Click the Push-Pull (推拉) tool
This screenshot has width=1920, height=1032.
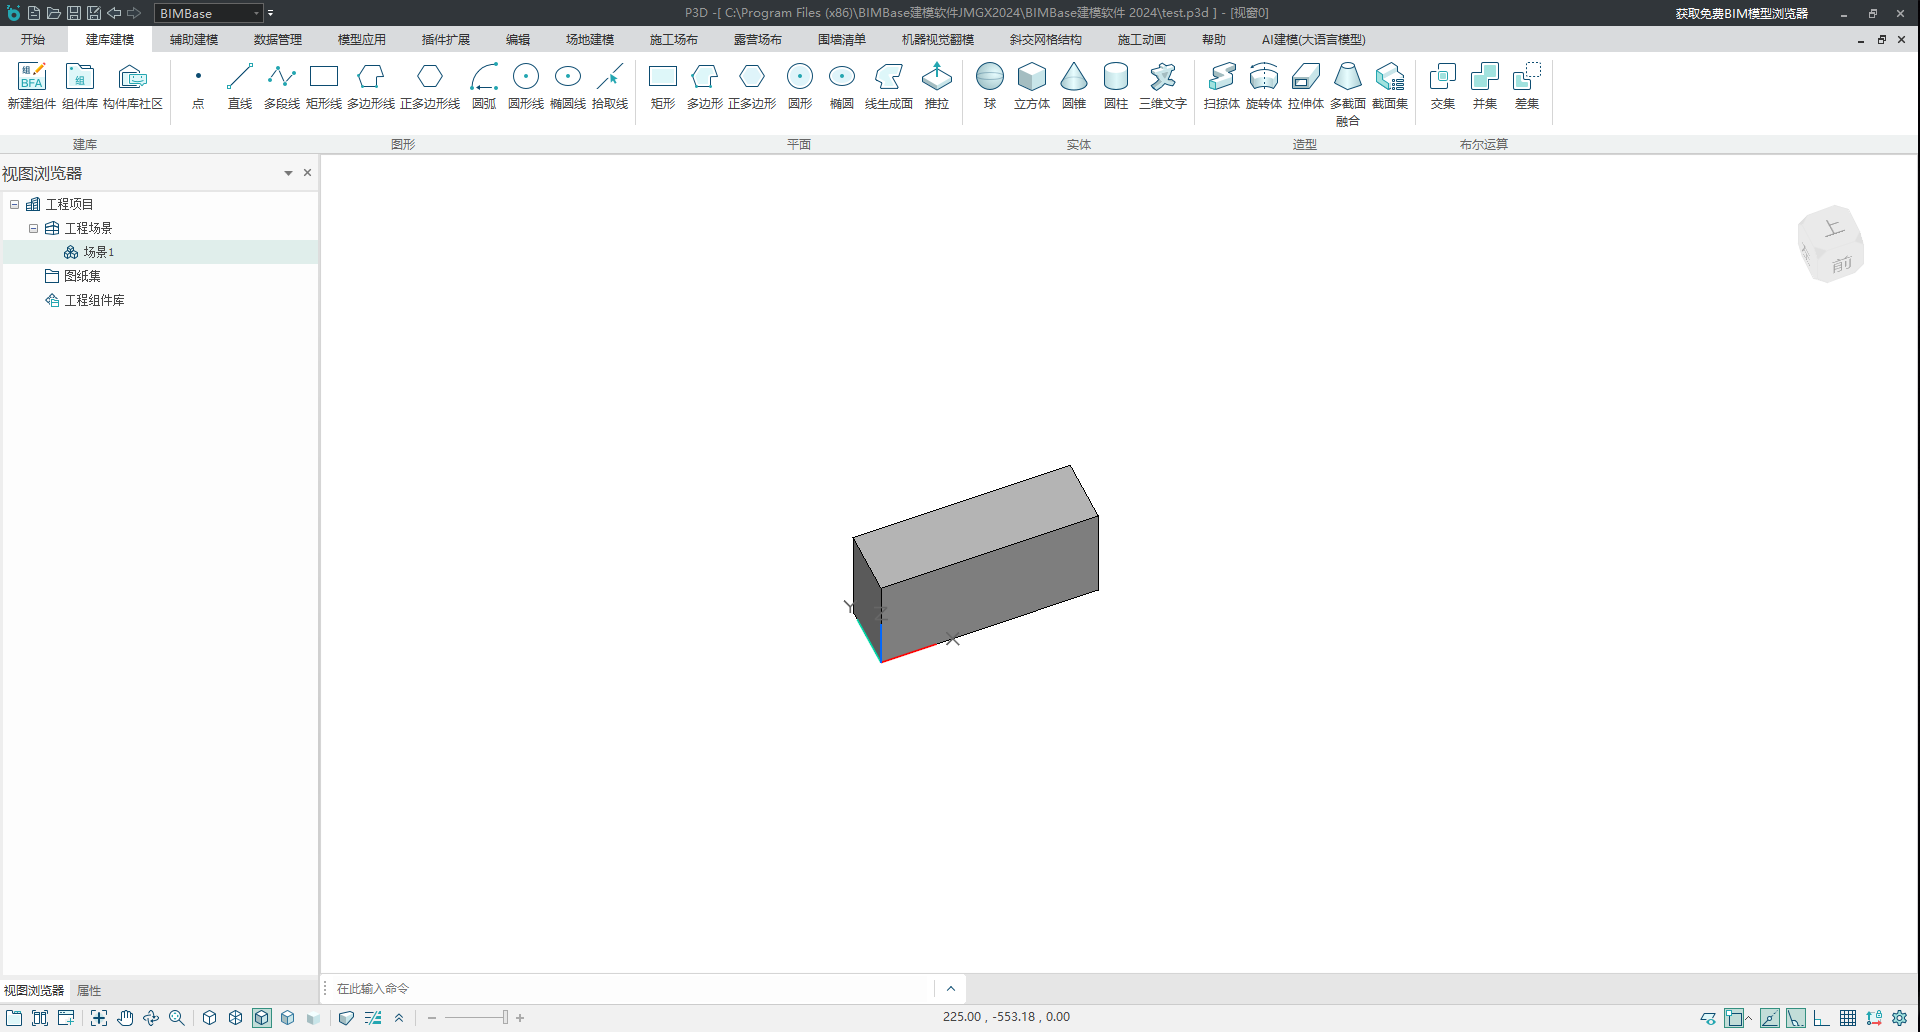click(936, 85)
